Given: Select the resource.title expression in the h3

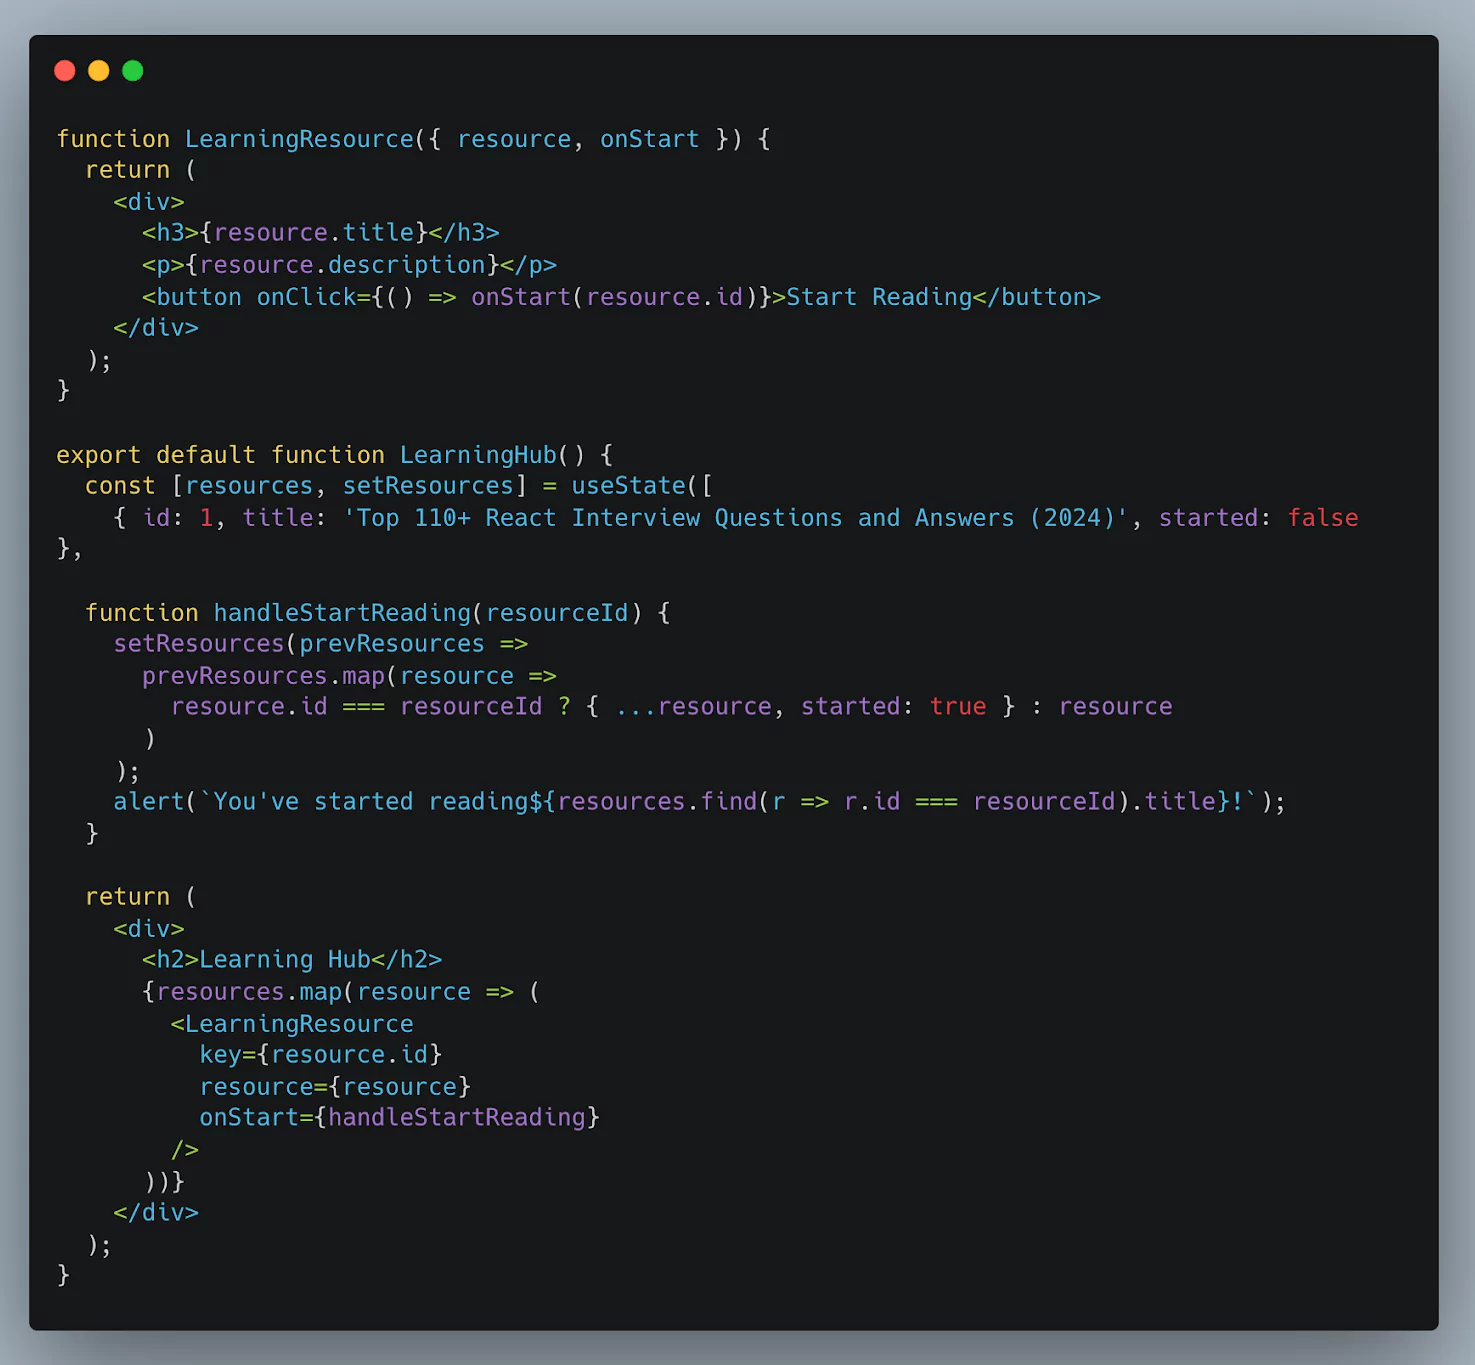Looking at the screenshot, I should click(316, 231).
